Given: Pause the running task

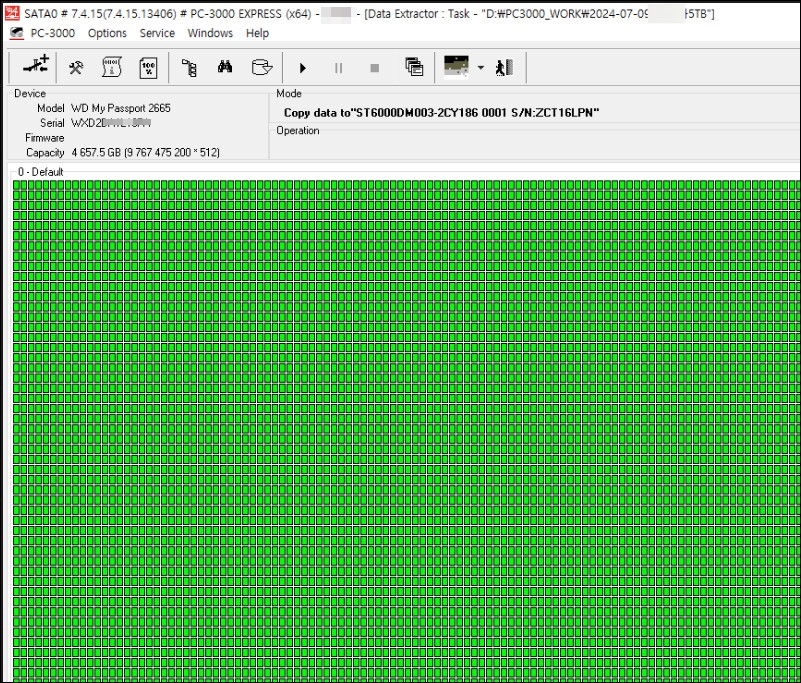Looking at the screenshot, I should pyautogui.click(x=338, y=68).
